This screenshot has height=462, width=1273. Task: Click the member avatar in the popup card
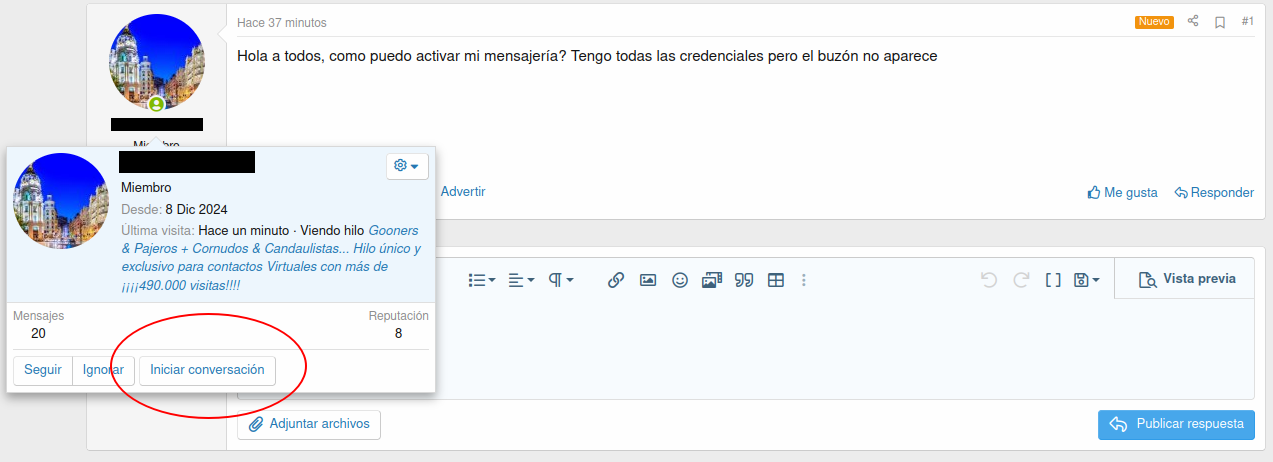(x=60, y=201)
